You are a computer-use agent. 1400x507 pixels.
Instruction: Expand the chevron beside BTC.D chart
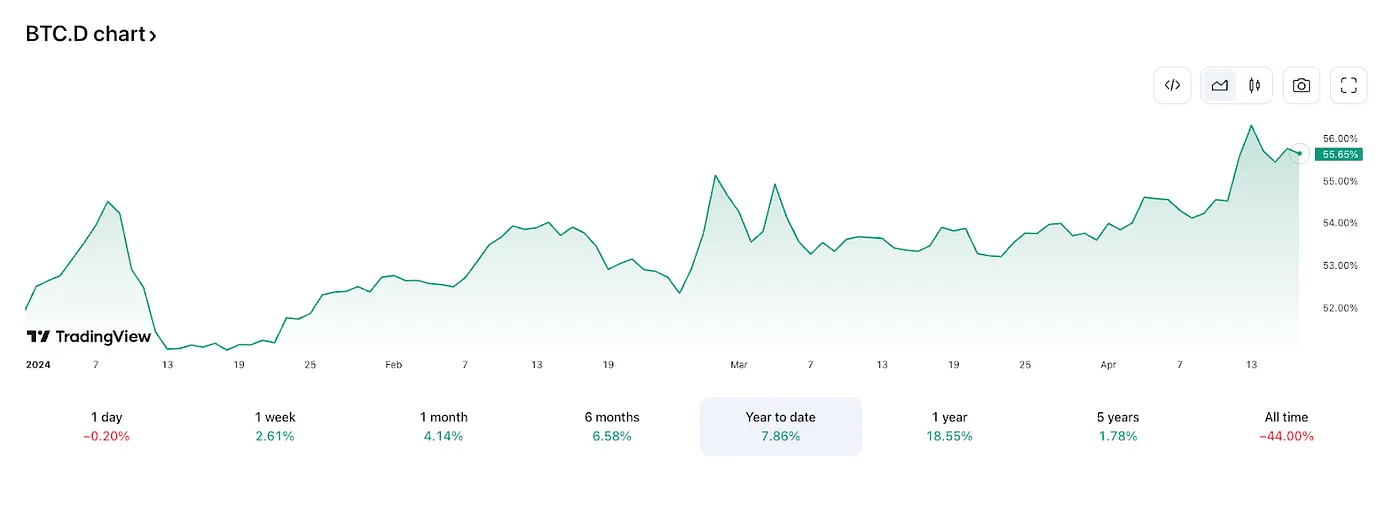click(x=152, y=35)
